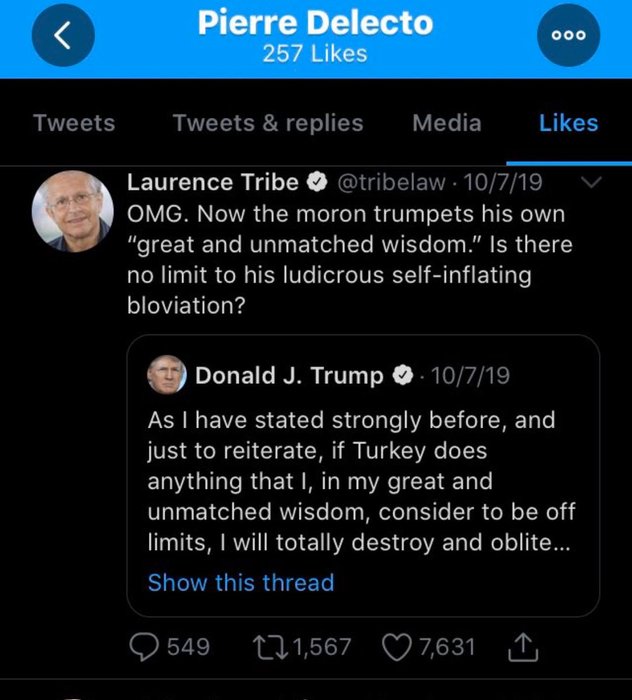Tap Donald J. Trump's small avatar
Screen dimensions: 632x700
pos(165,375)
